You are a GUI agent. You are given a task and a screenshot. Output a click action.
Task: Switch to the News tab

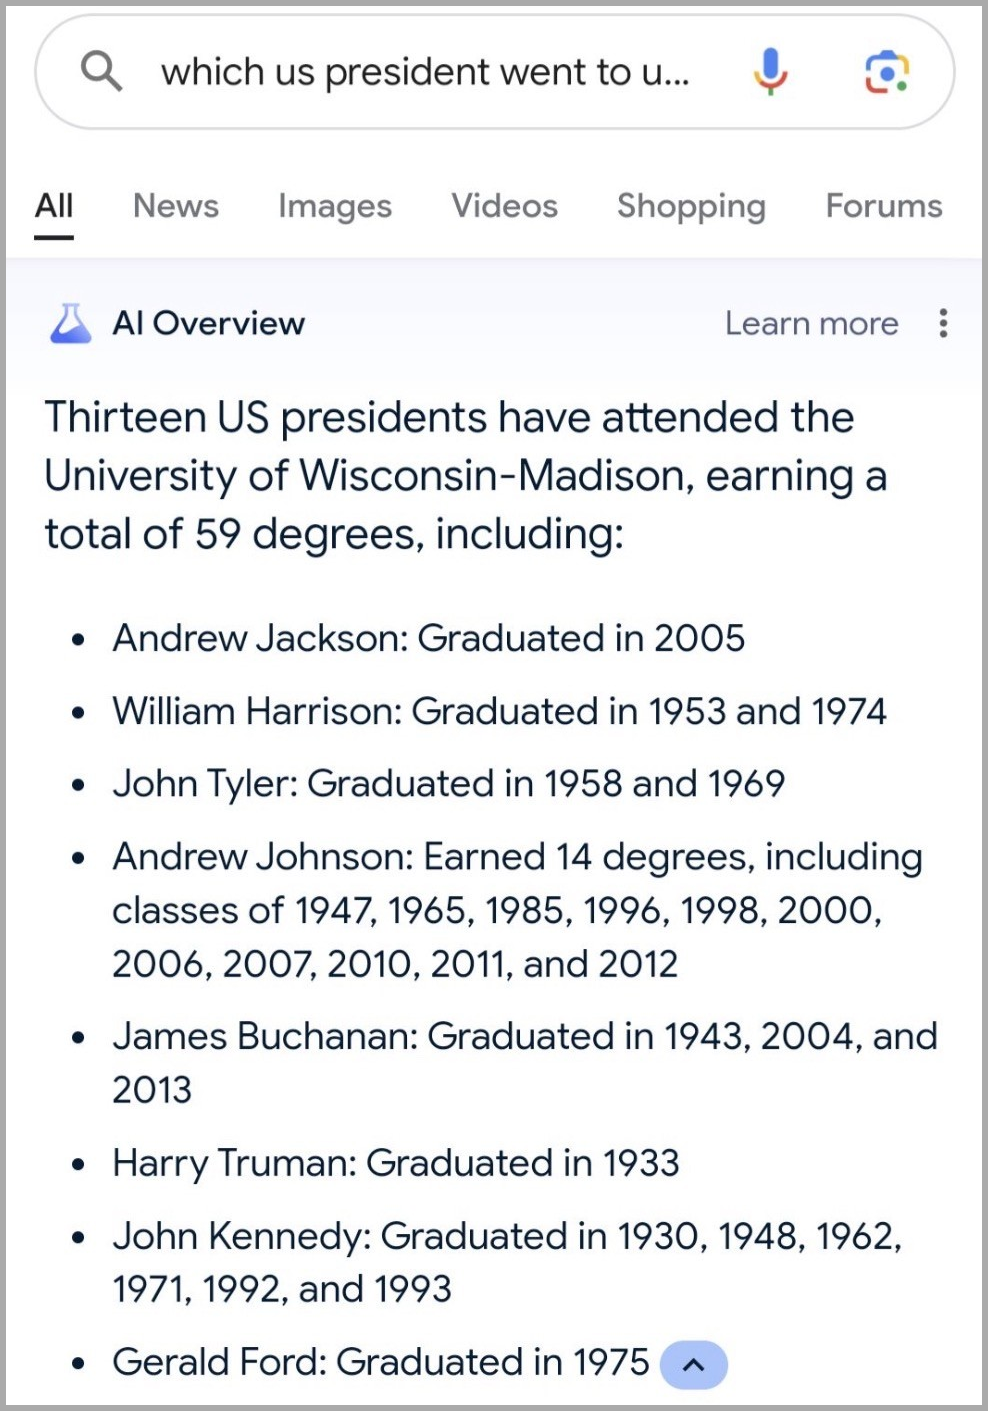175,206
